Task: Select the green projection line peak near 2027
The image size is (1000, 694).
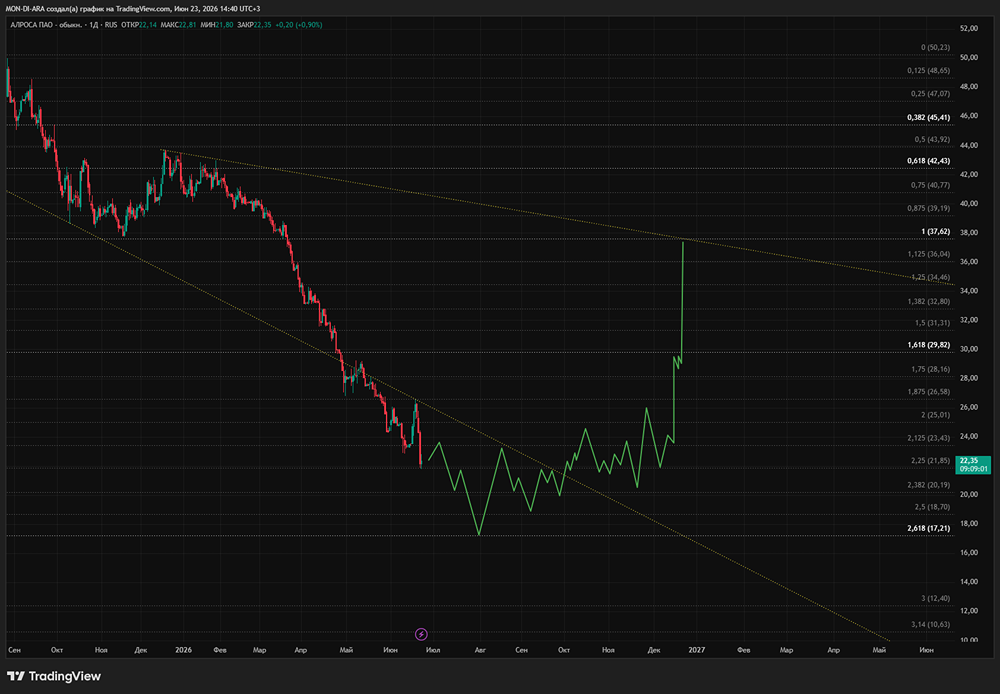Action: coord(683,242)
